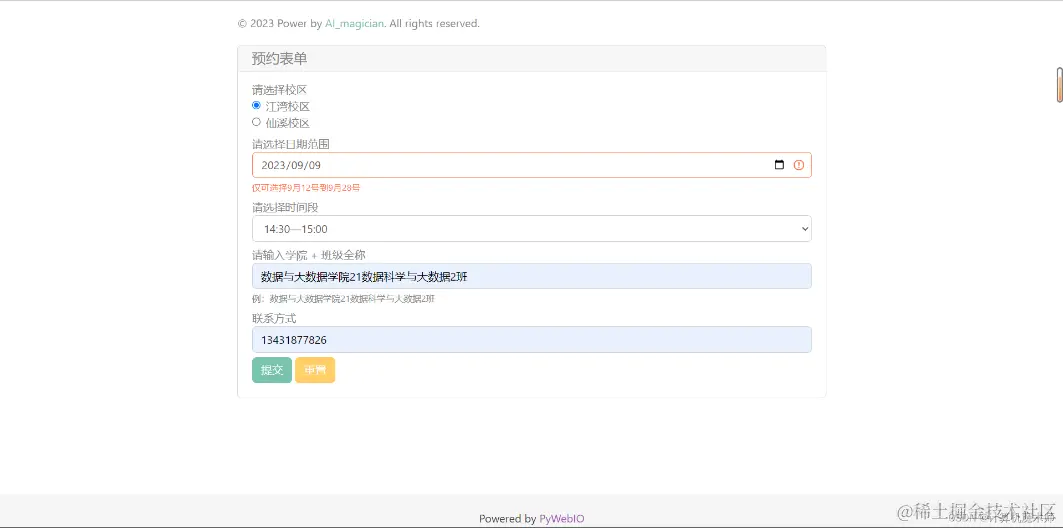
Task: Click the date input showing 2023/09/09
Action: pos(532,165)
